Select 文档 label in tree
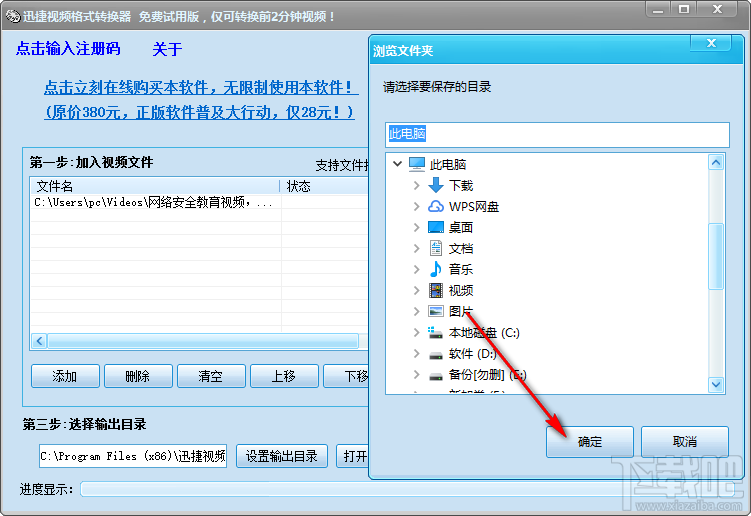The image size is (751, 516). point(461,248)
